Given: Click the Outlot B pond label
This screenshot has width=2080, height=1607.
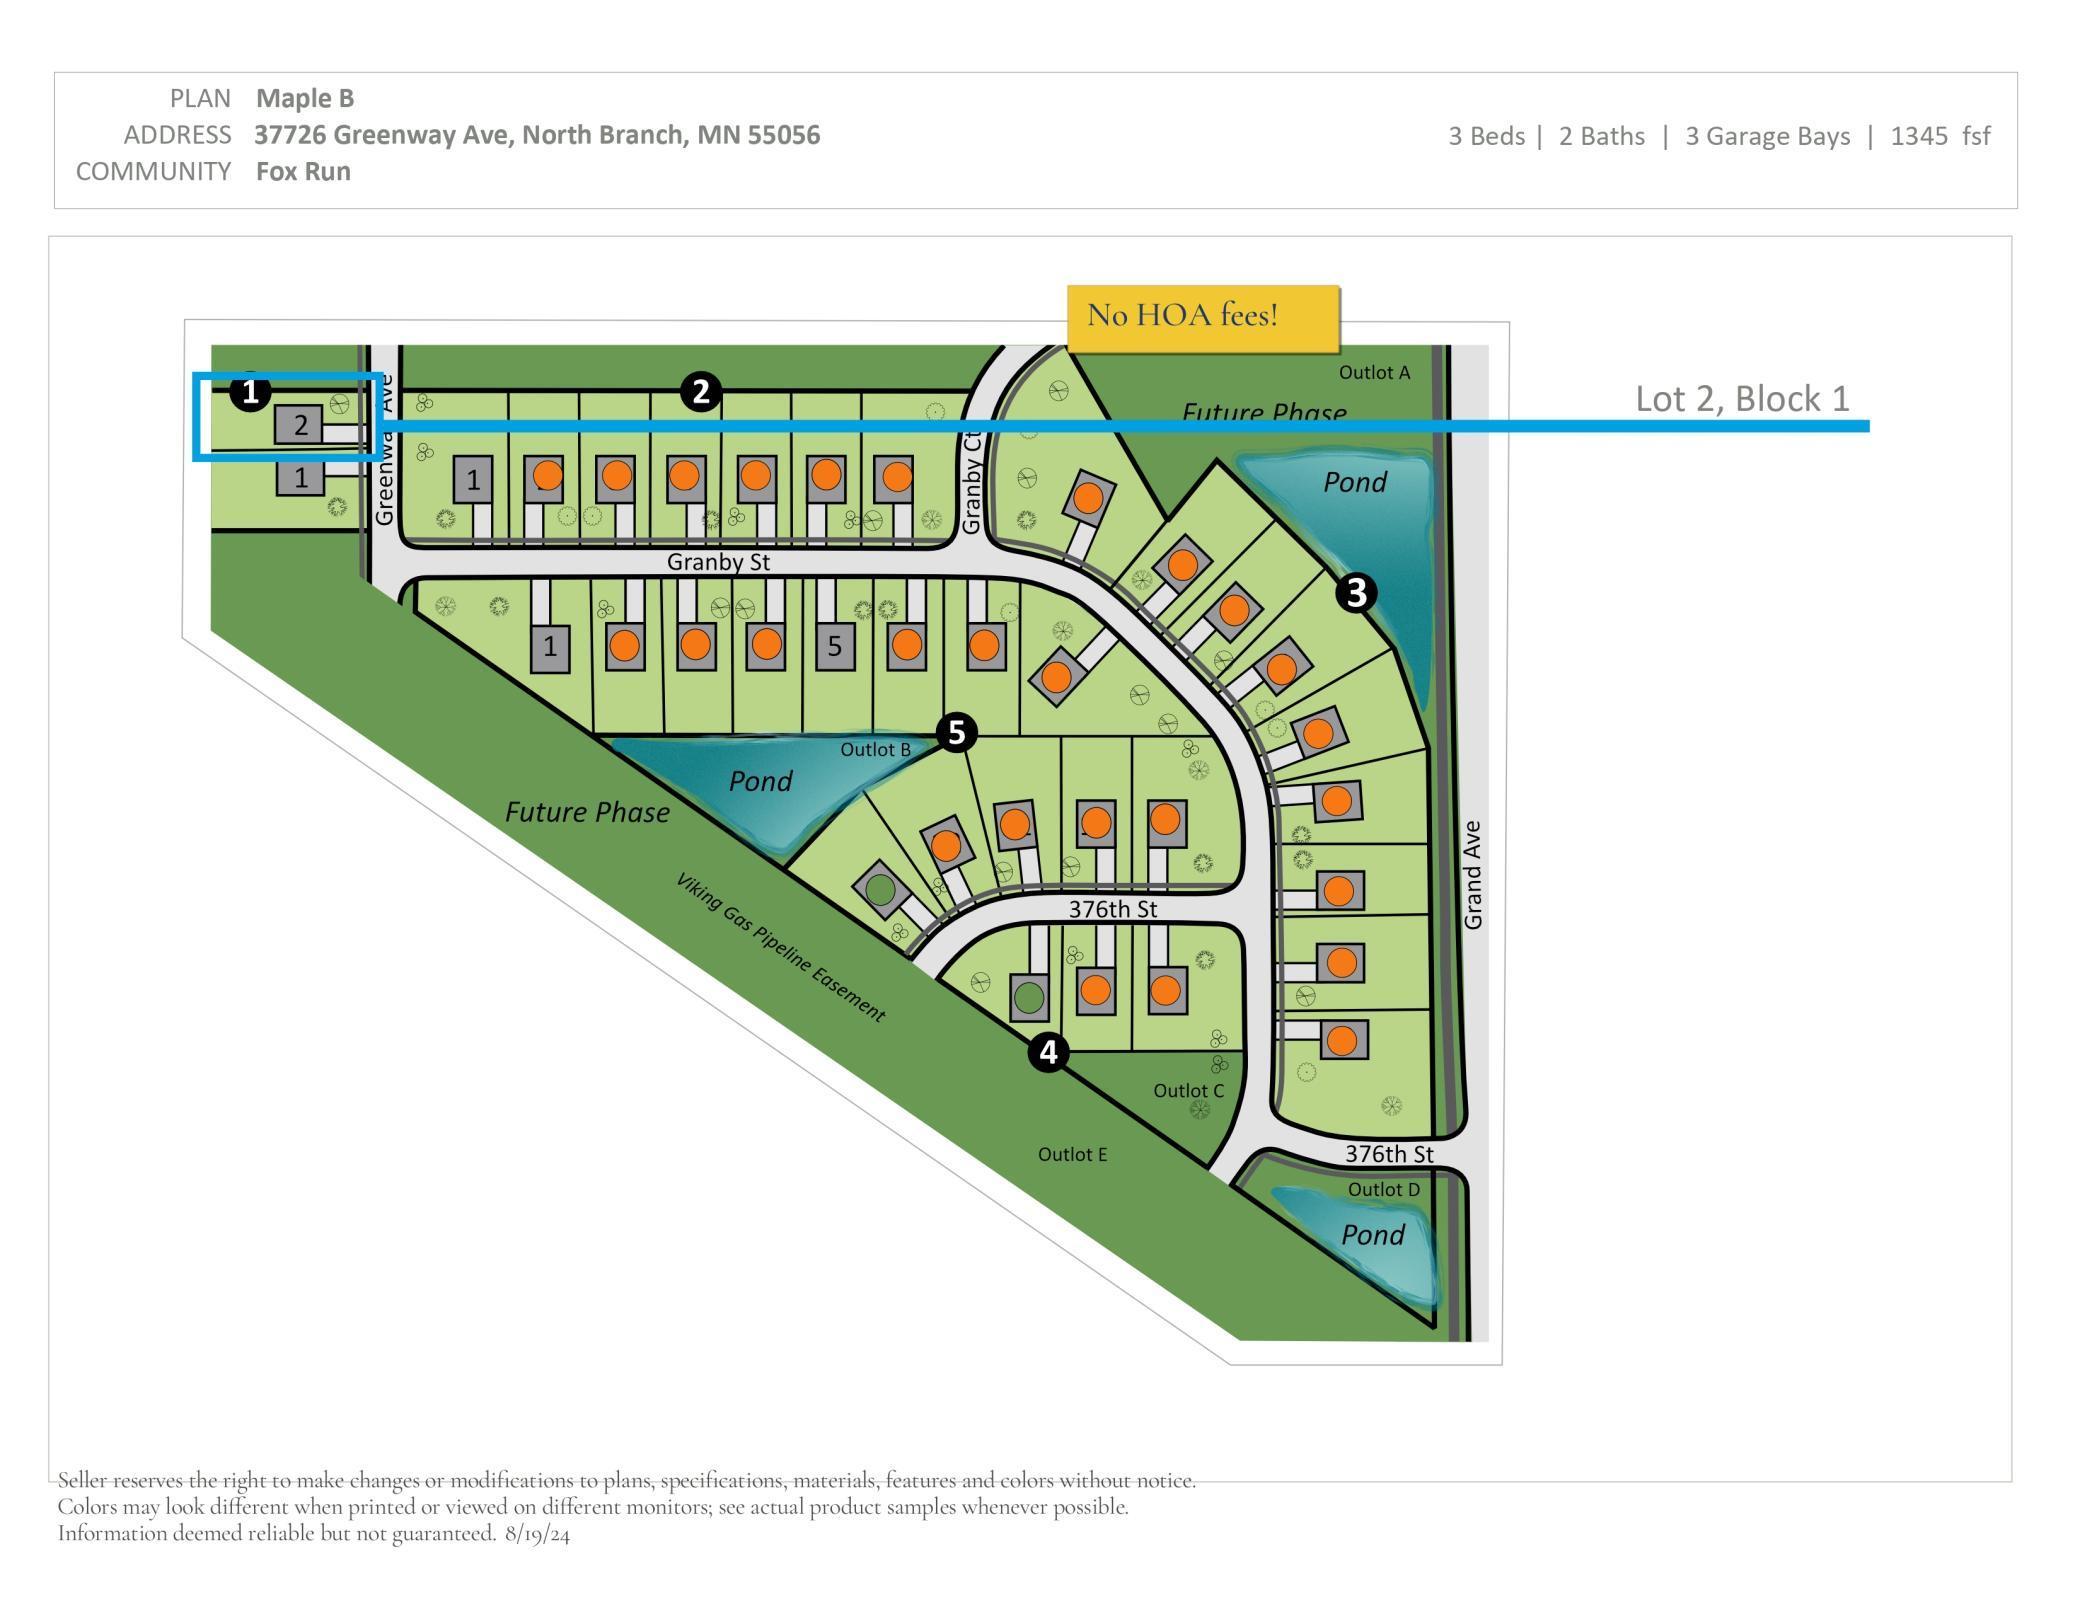Looking at the screenshot, I should [760, 781].
